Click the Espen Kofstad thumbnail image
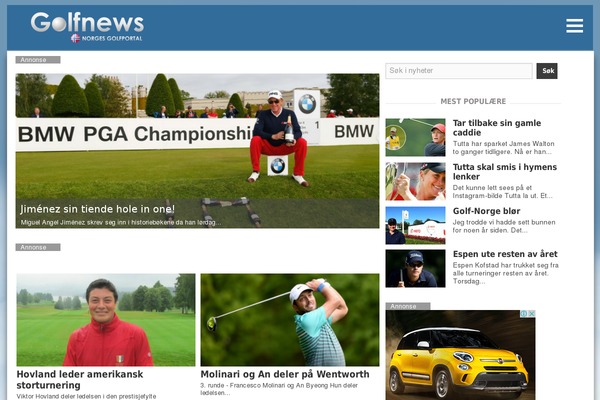Image resolution: width=600 pixels, height=400 pixels. [415, 268]
